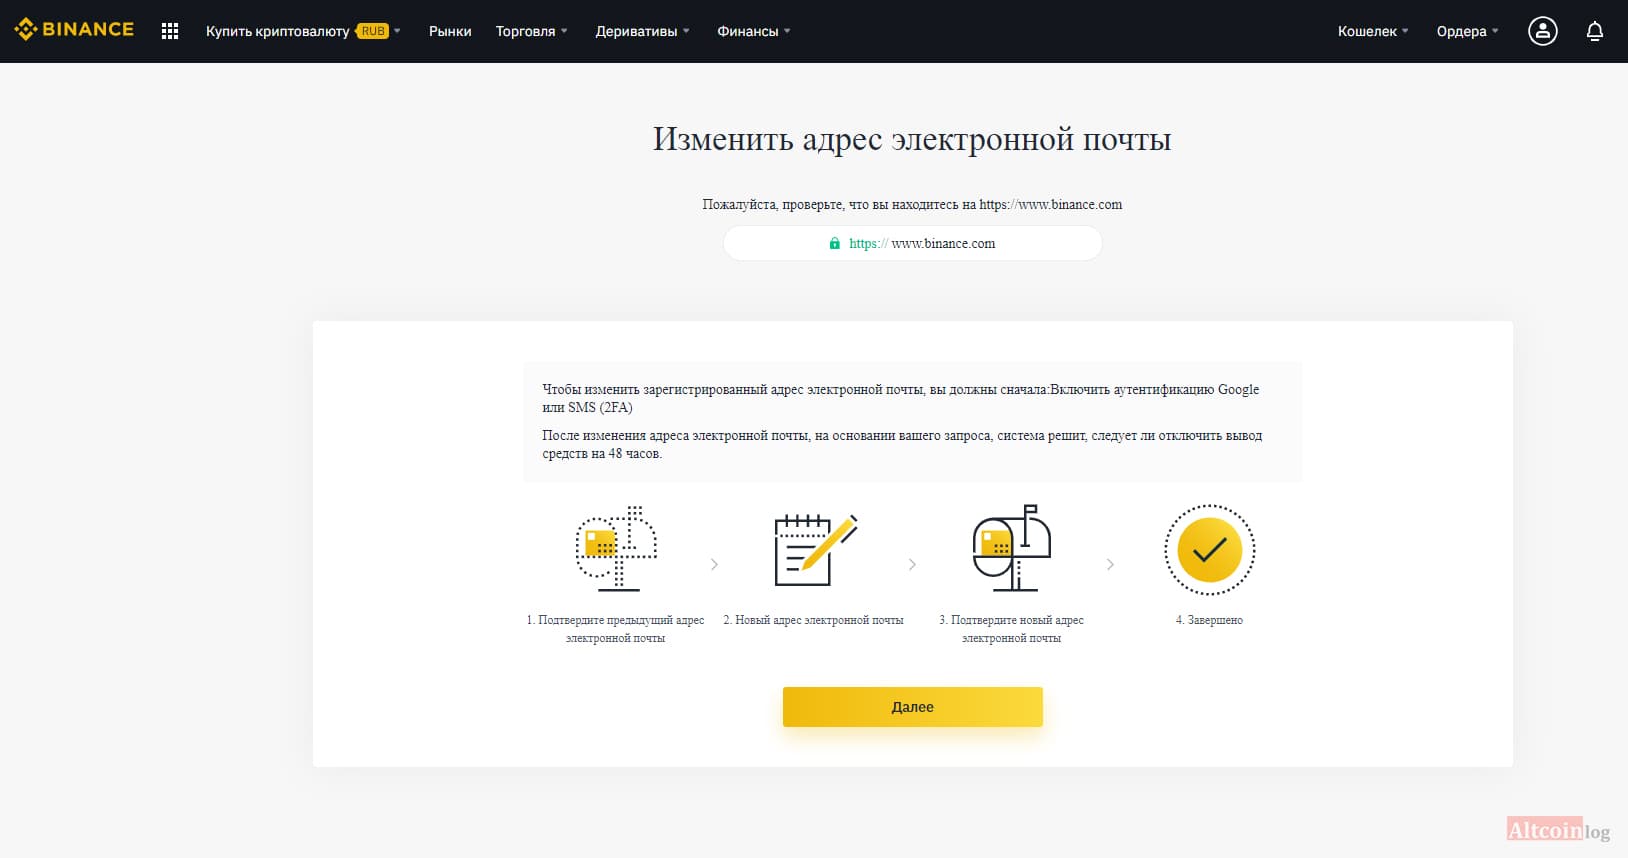
Task: Click the Binance logo
Action: coord(74,30)
